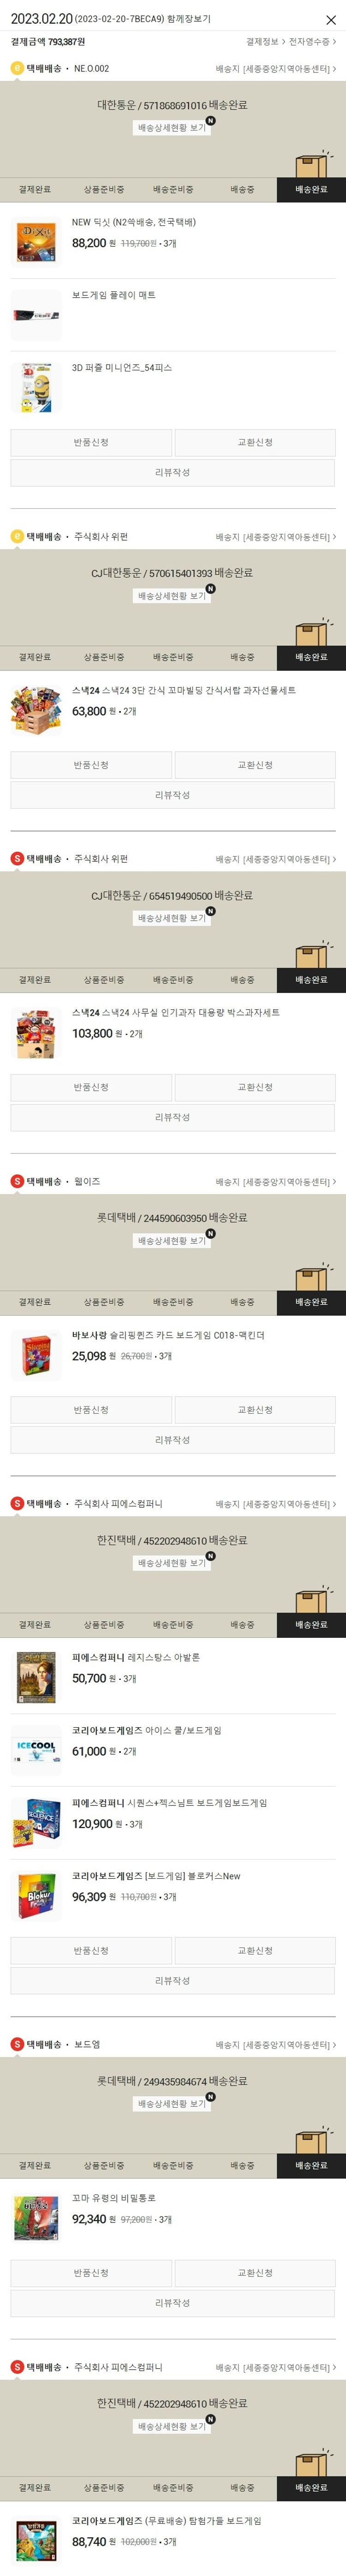Expand the 전자영수증 link
The width and height of the screenshot is (346, 2576).
[x=312, y=42]
